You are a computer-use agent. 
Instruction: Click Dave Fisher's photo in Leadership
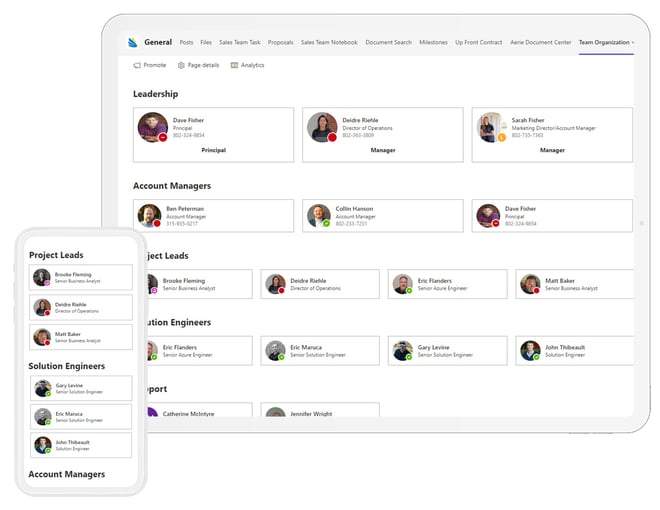152,127
